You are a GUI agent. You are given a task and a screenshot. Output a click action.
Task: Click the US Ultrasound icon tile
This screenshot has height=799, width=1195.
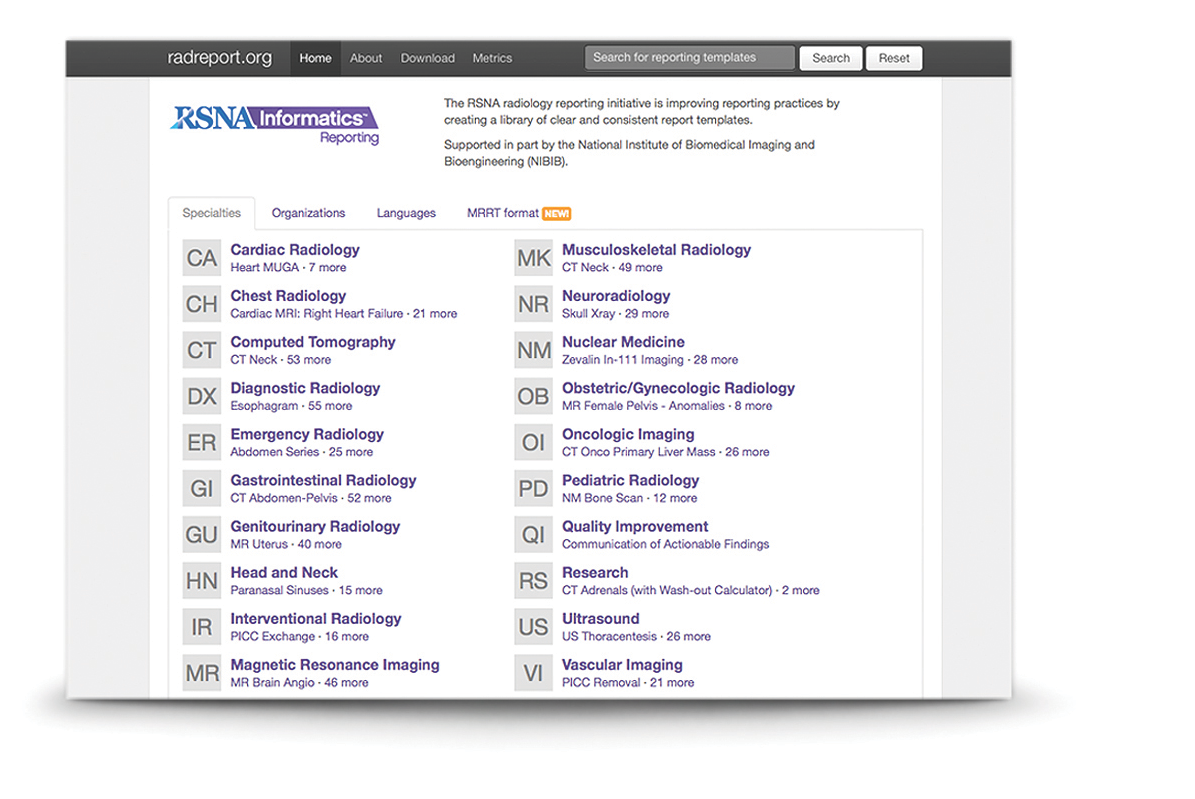click(x=533, y=627)
